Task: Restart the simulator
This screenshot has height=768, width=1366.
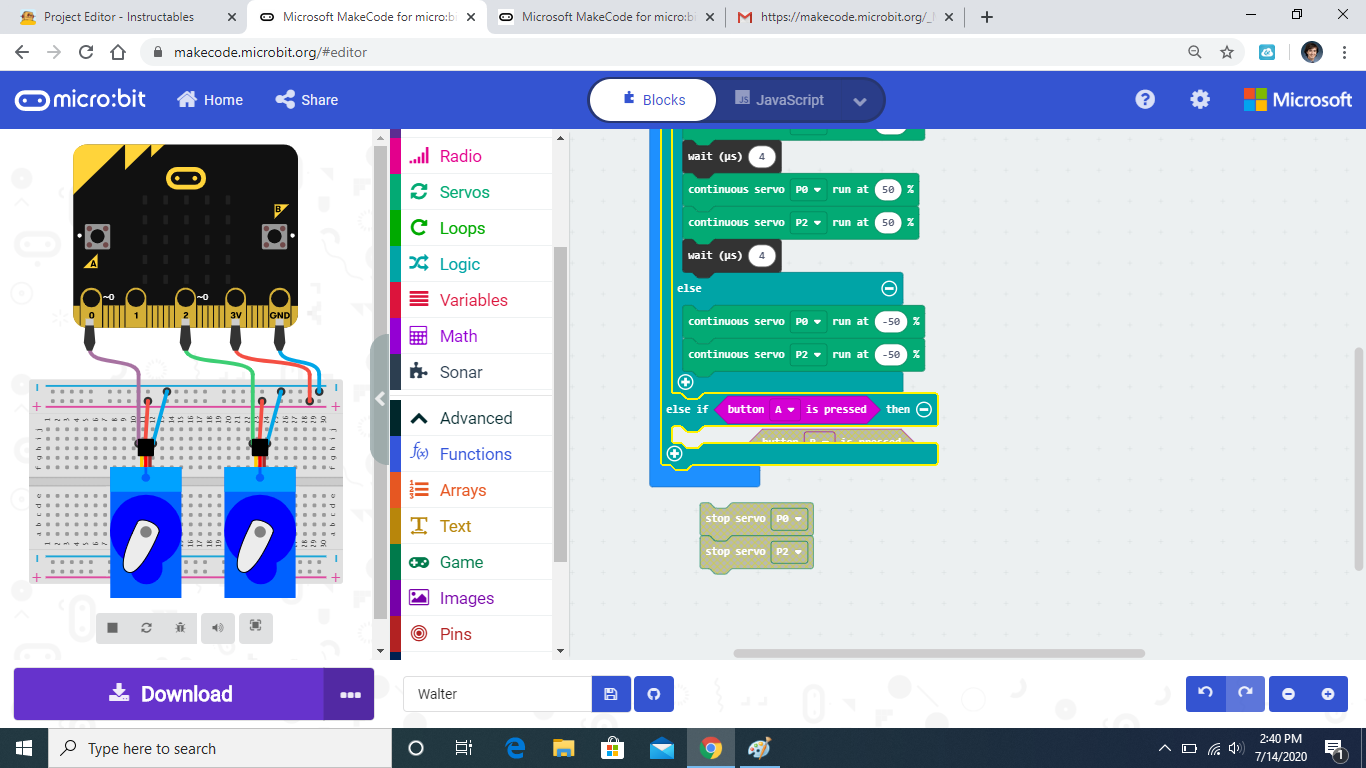Action: point(146,627)
